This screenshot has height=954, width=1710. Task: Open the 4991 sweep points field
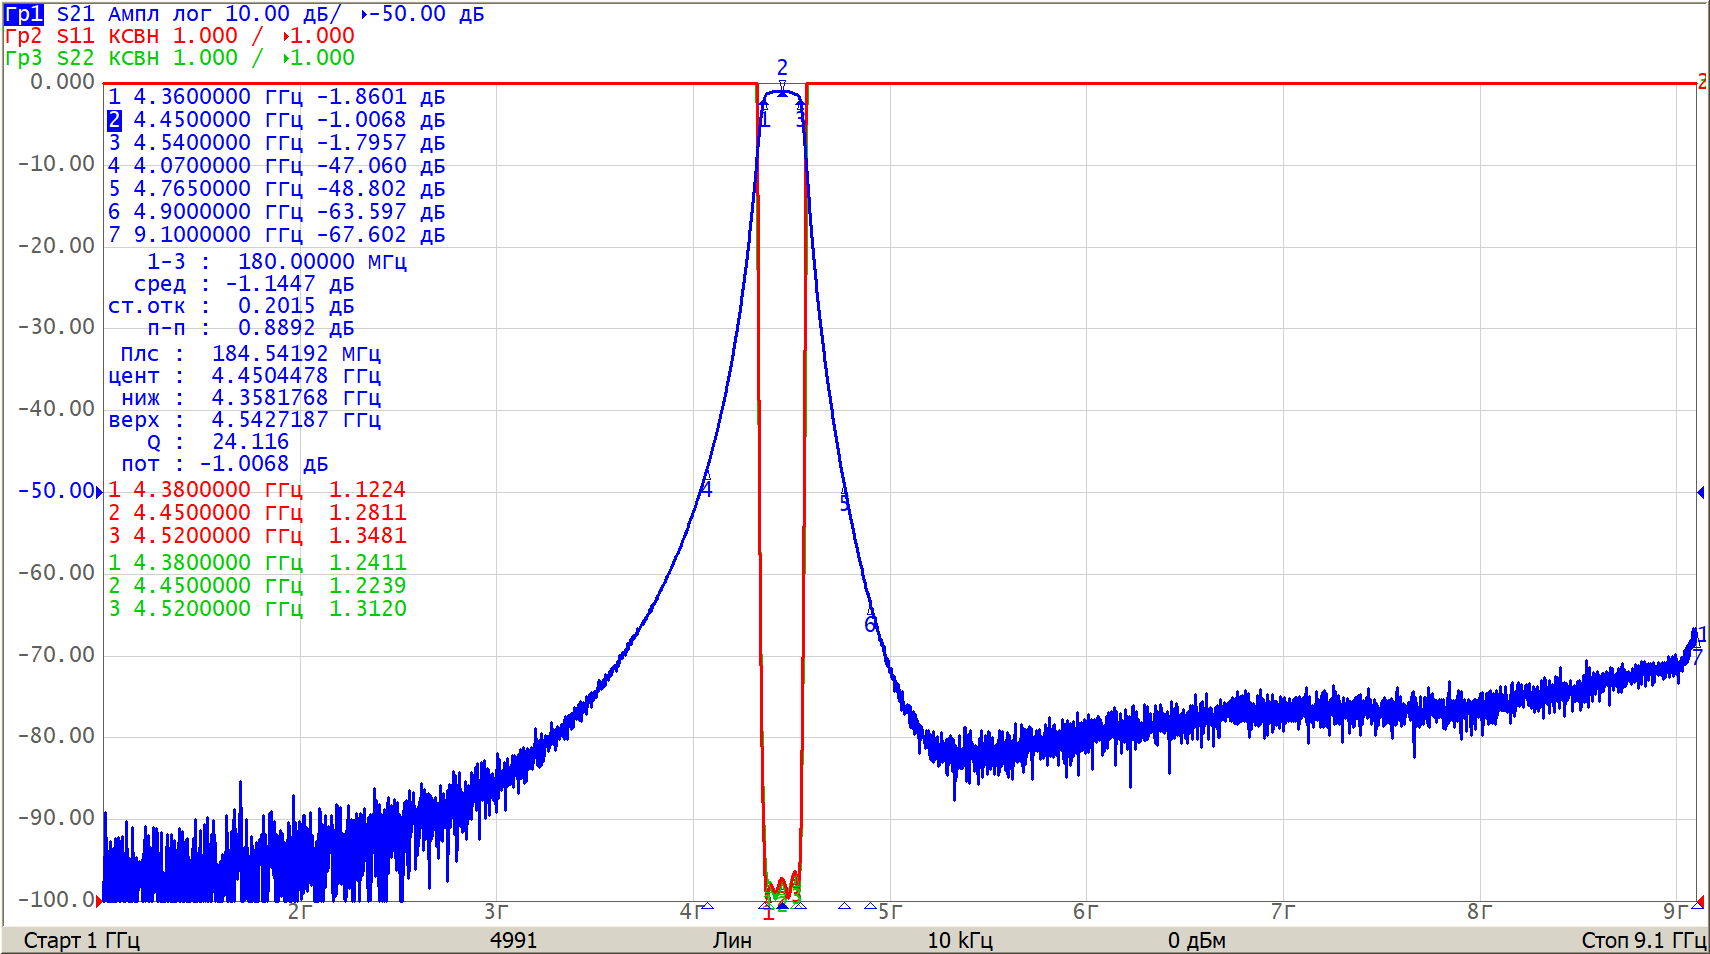[x=513, y=940]
